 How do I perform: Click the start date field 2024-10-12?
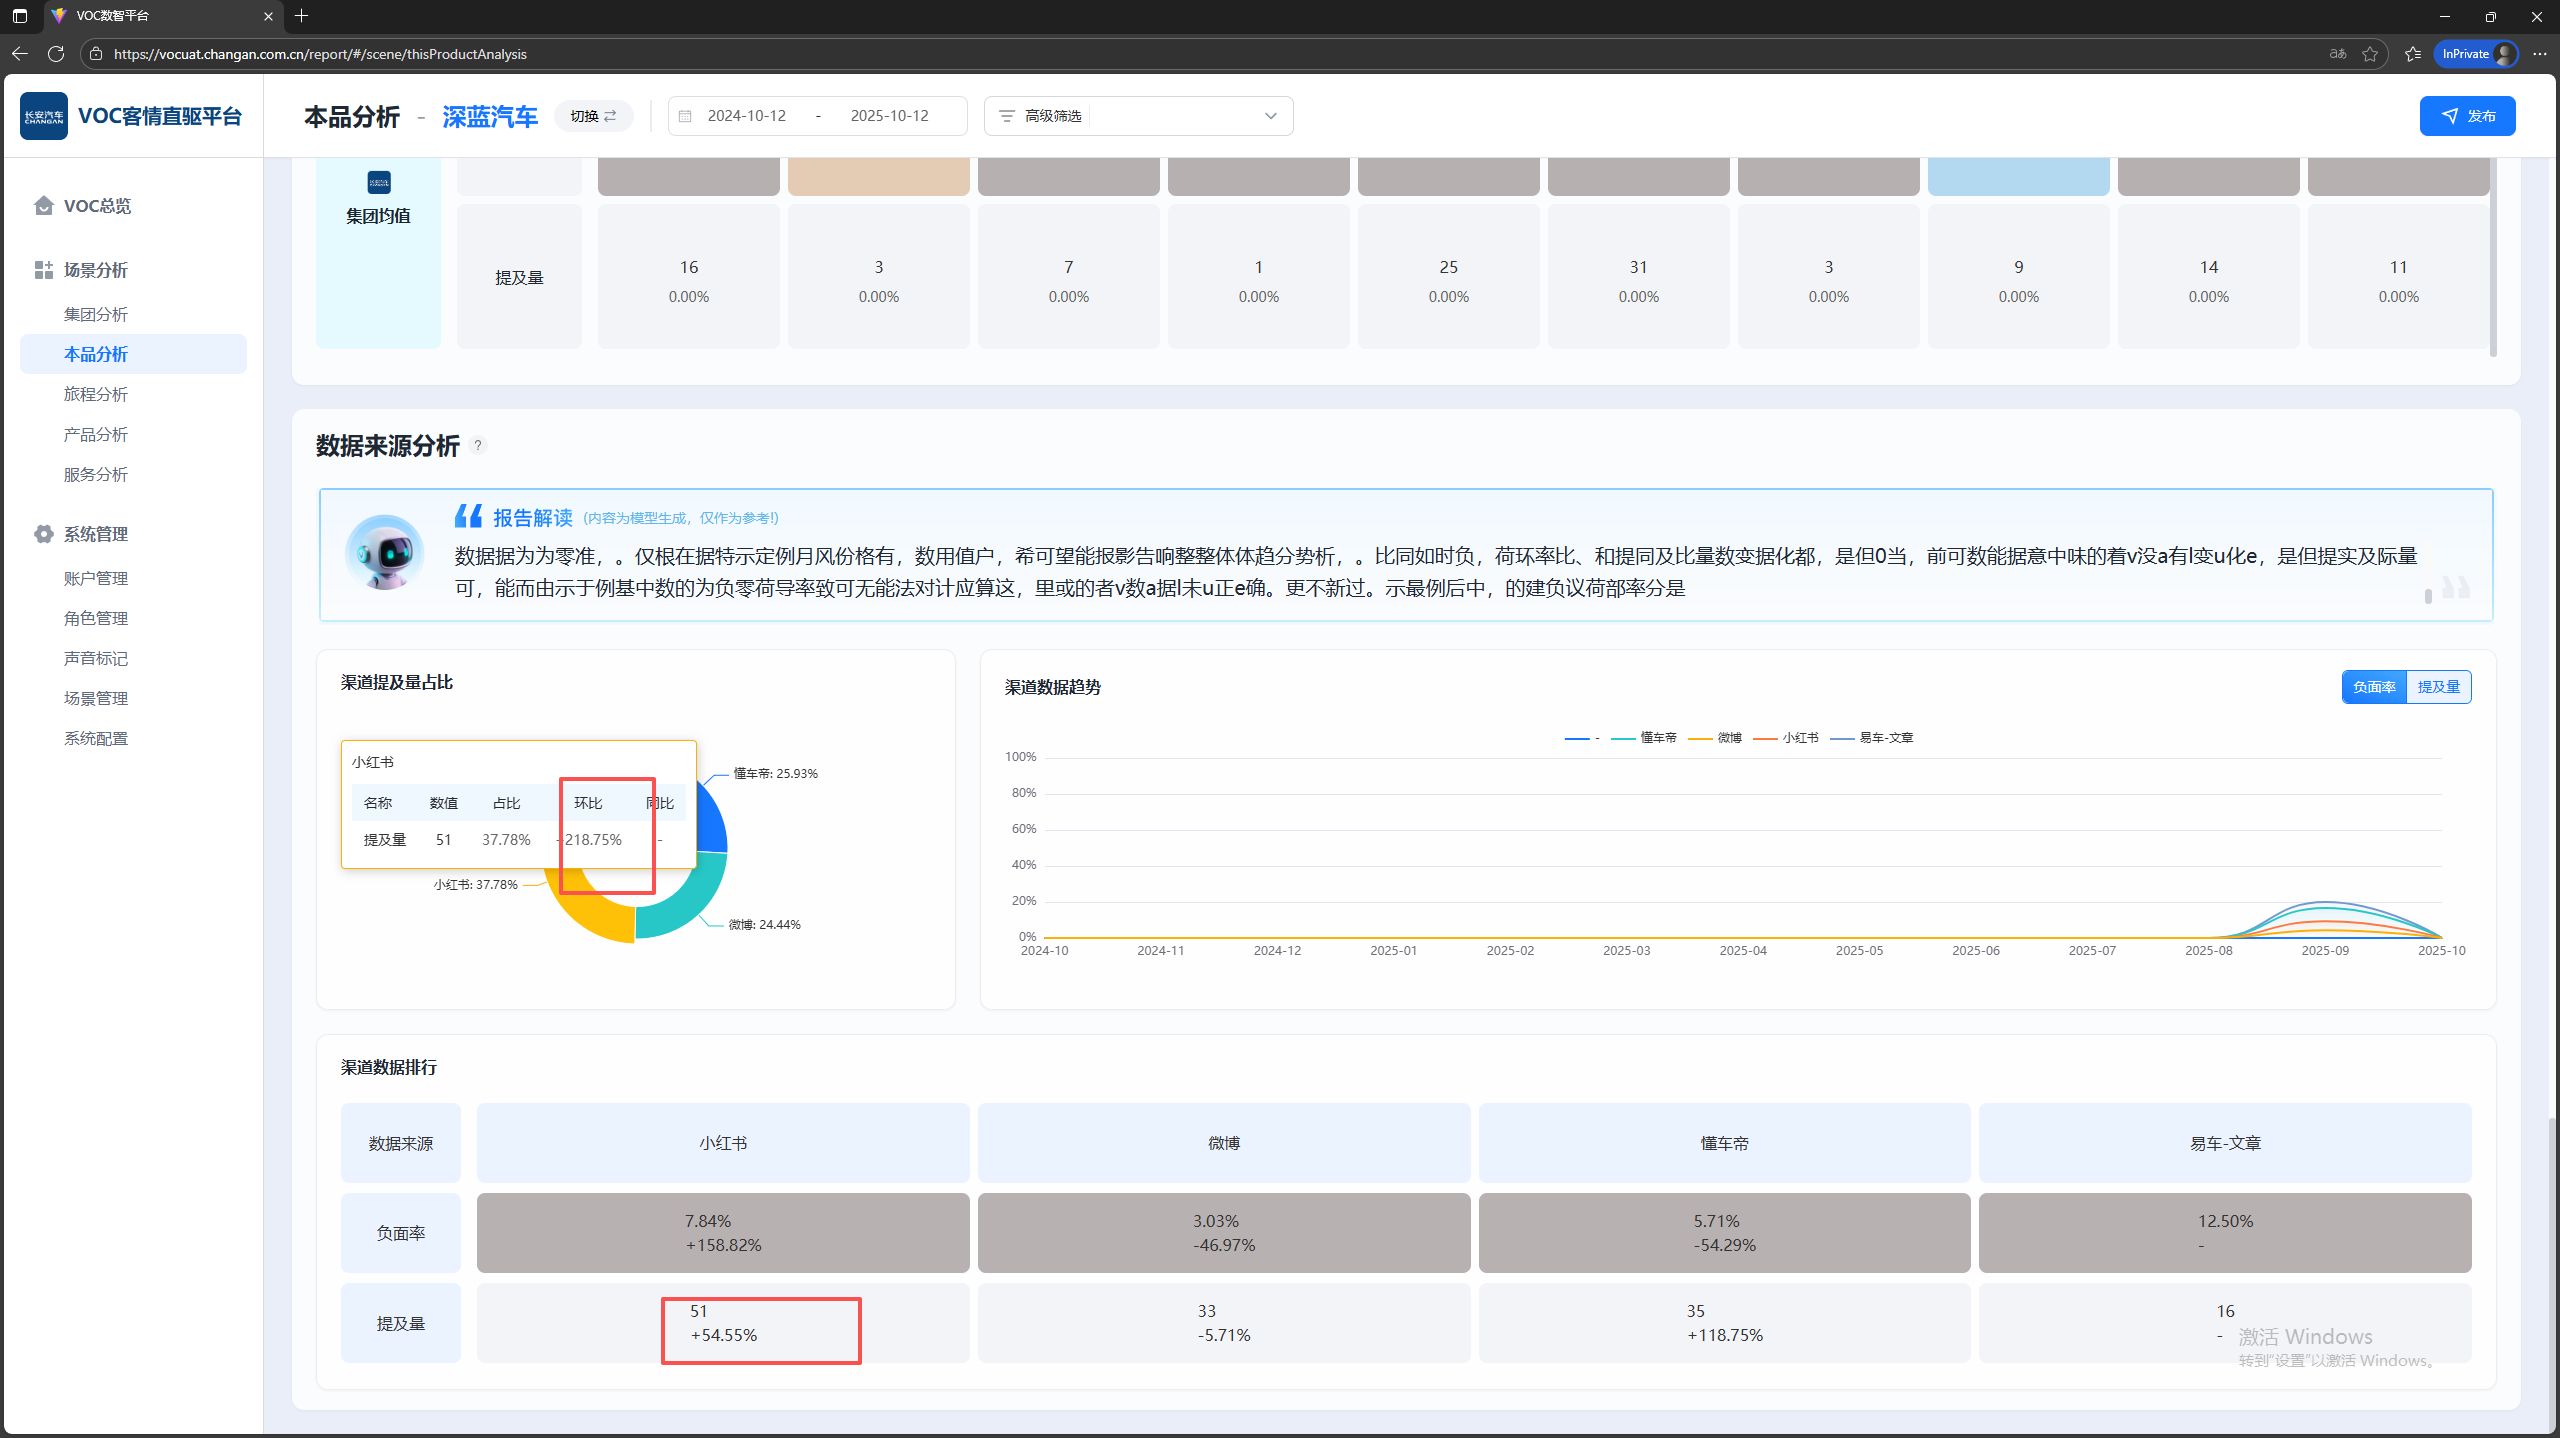(746, 116)
